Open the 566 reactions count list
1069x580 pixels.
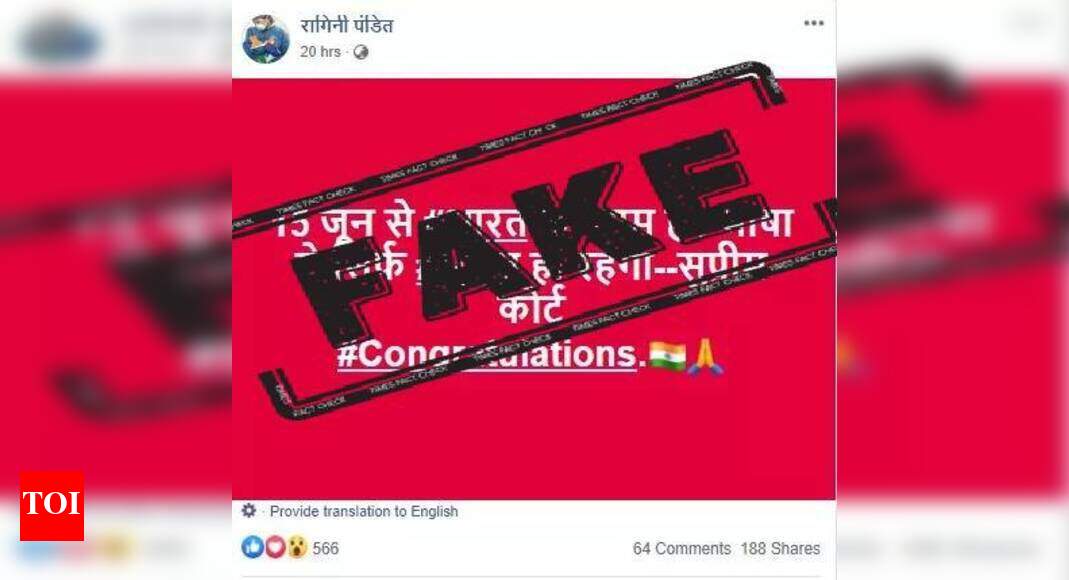coord(325,548)
